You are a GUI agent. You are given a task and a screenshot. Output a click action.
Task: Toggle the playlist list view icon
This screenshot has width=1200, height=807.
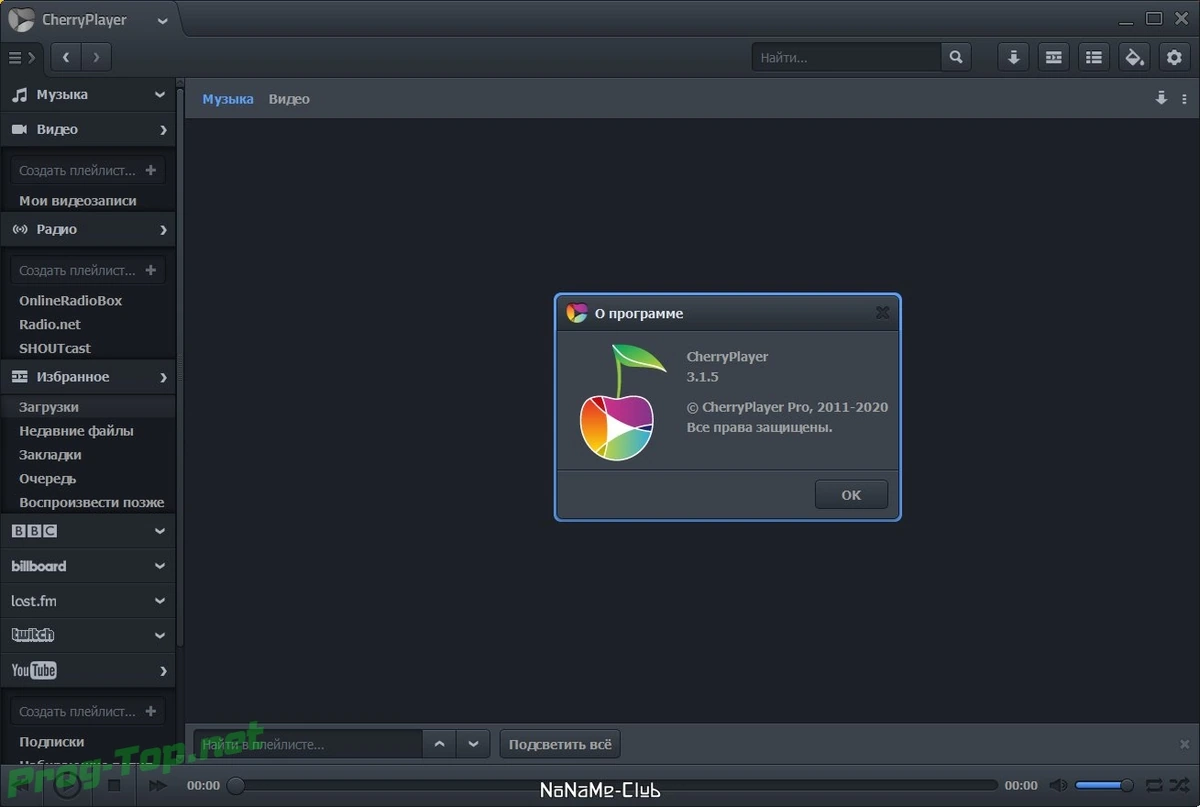(x=1094, y=57)
